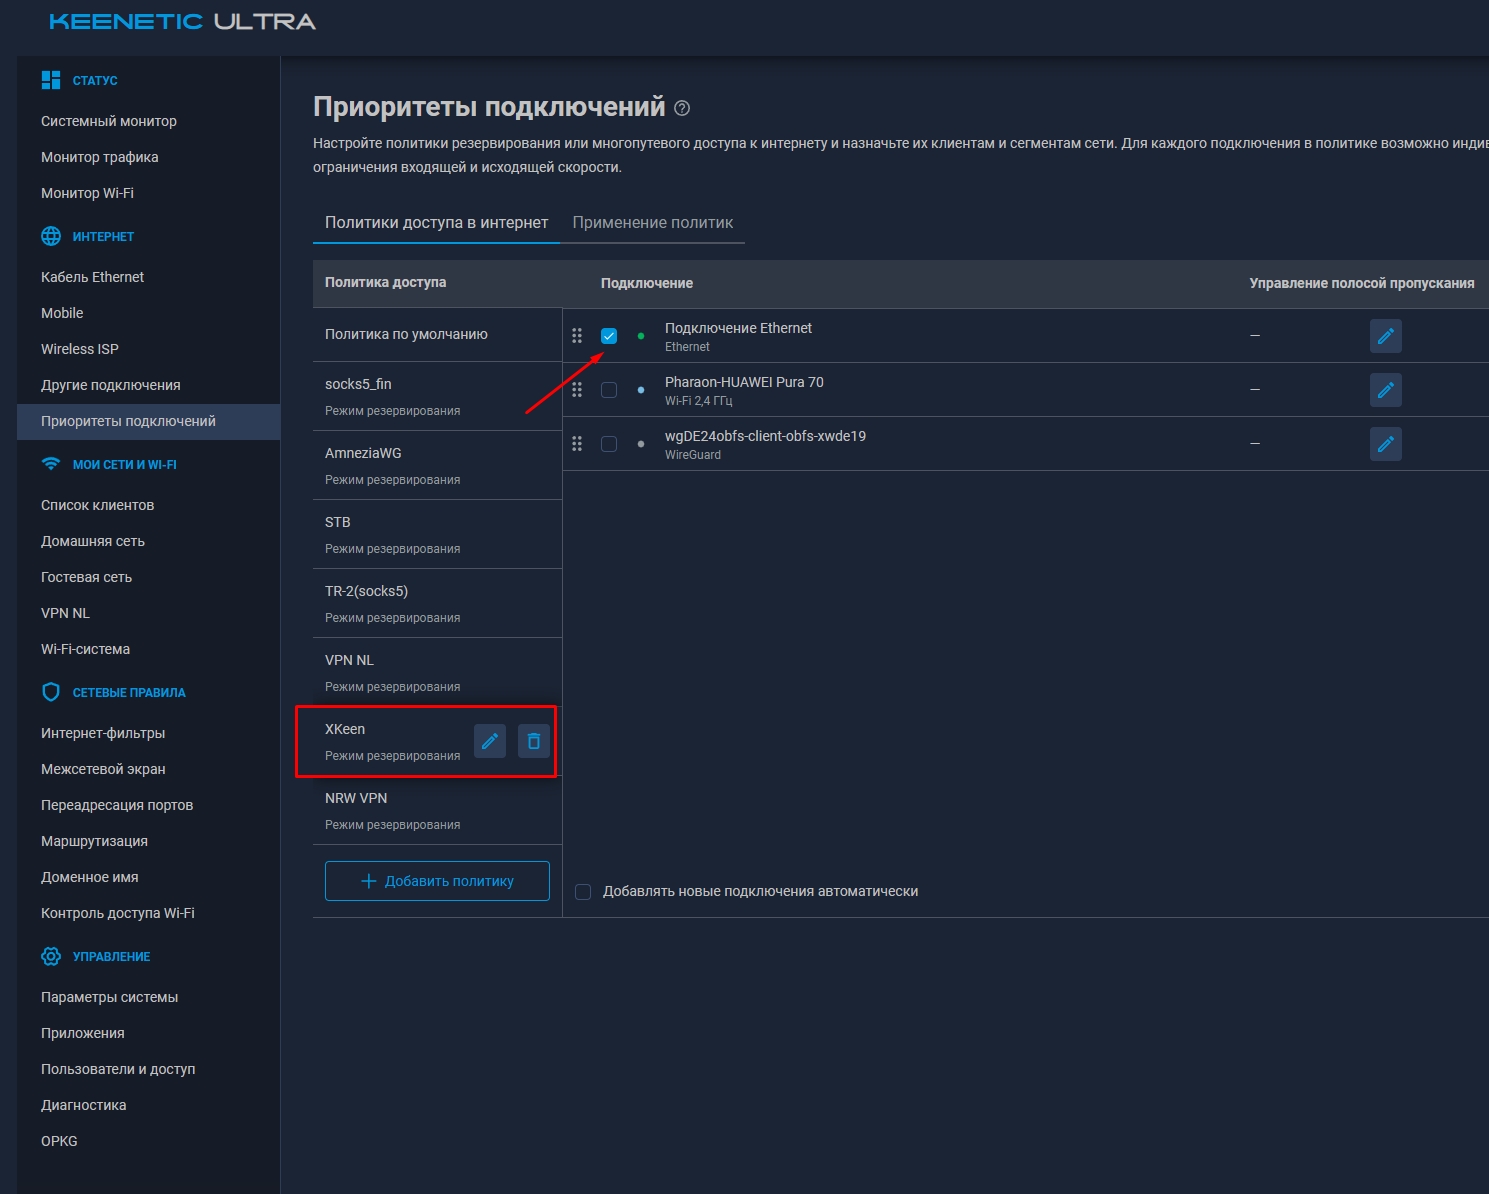Click the help question mark next to page title
The image size is (1489, 1194).
coord(683,106)
